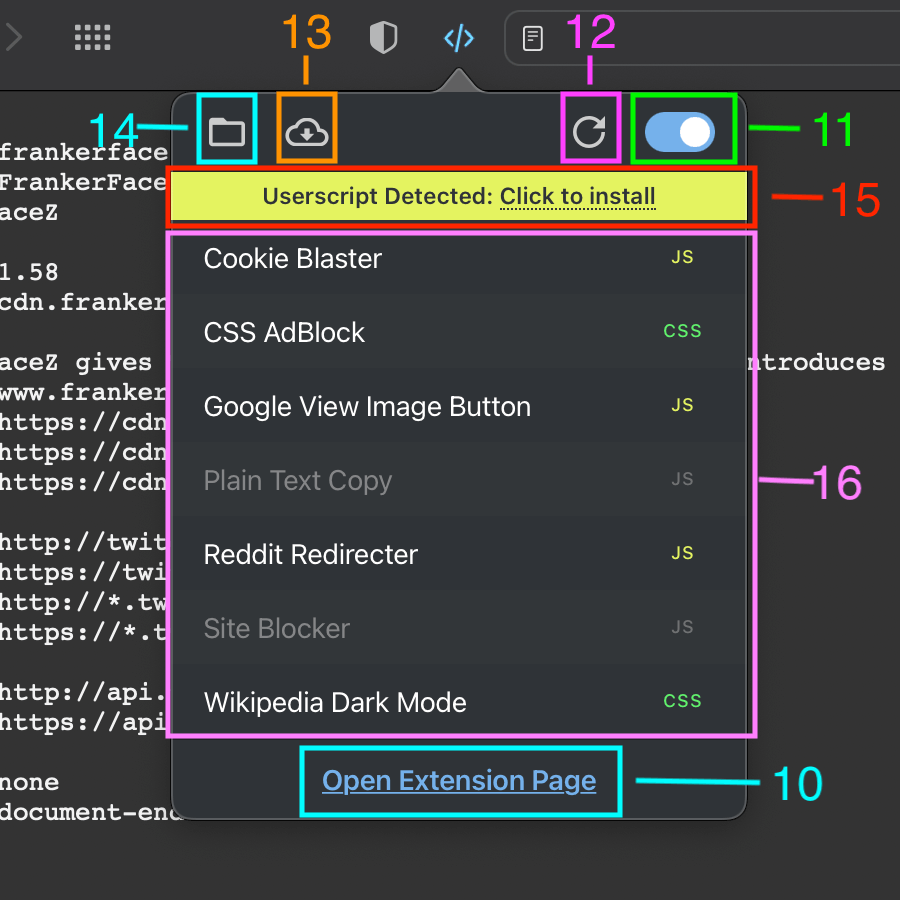Screen dimensions: 900x900
Task: Toggle the Cookie Blaster script
Action: click(x=459, y=258)
